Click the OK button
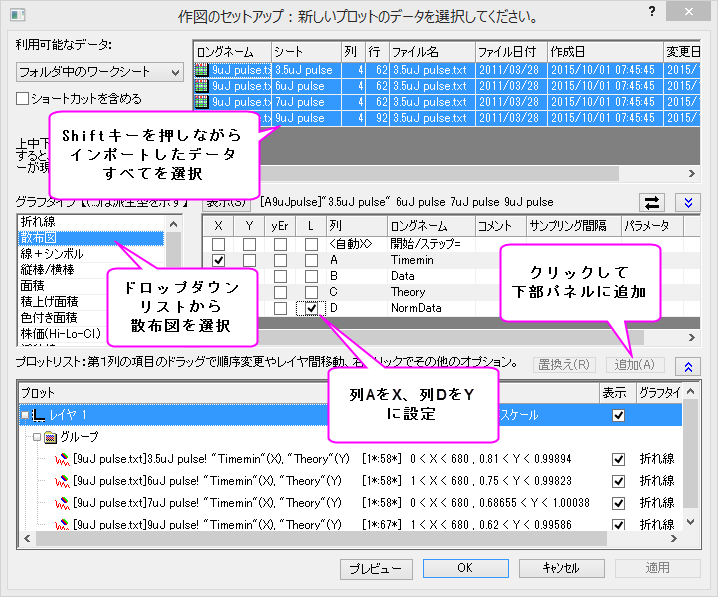718x597 pixels. (466, 568)
